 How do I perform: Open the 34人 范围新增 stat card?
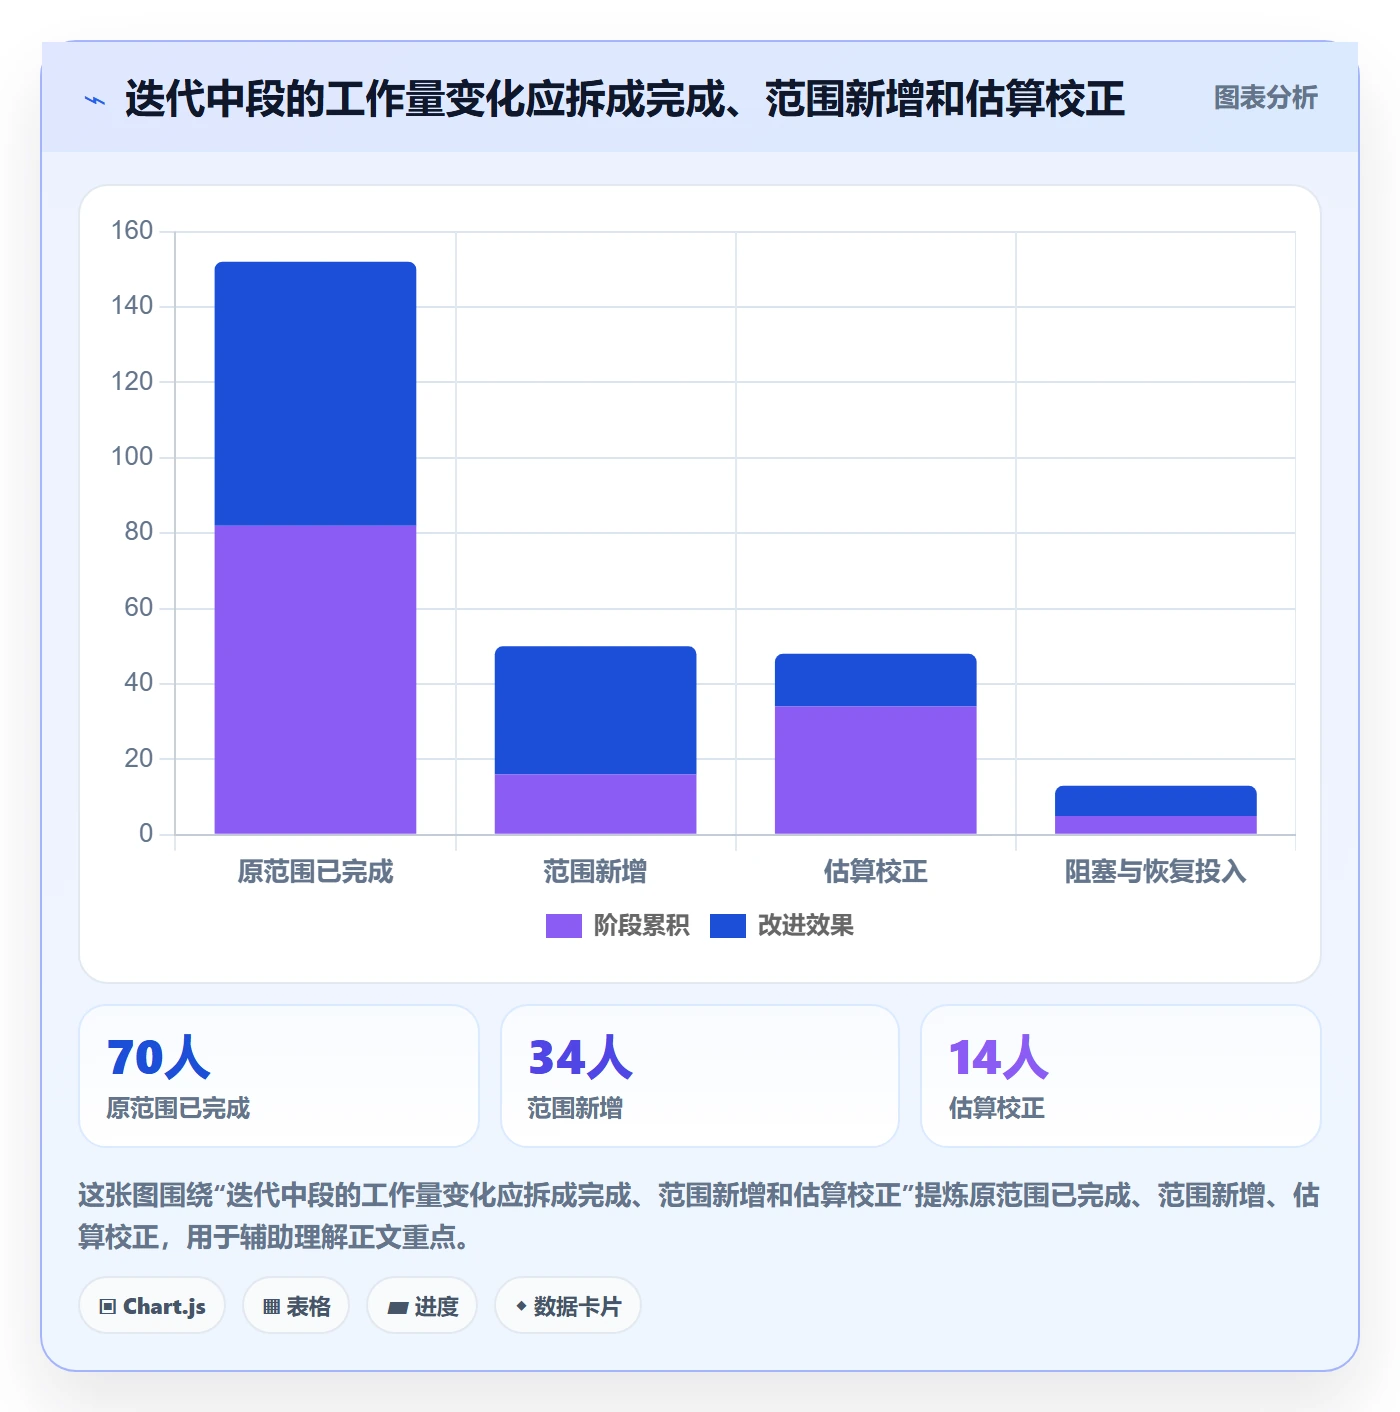[x=700, y=1076]
